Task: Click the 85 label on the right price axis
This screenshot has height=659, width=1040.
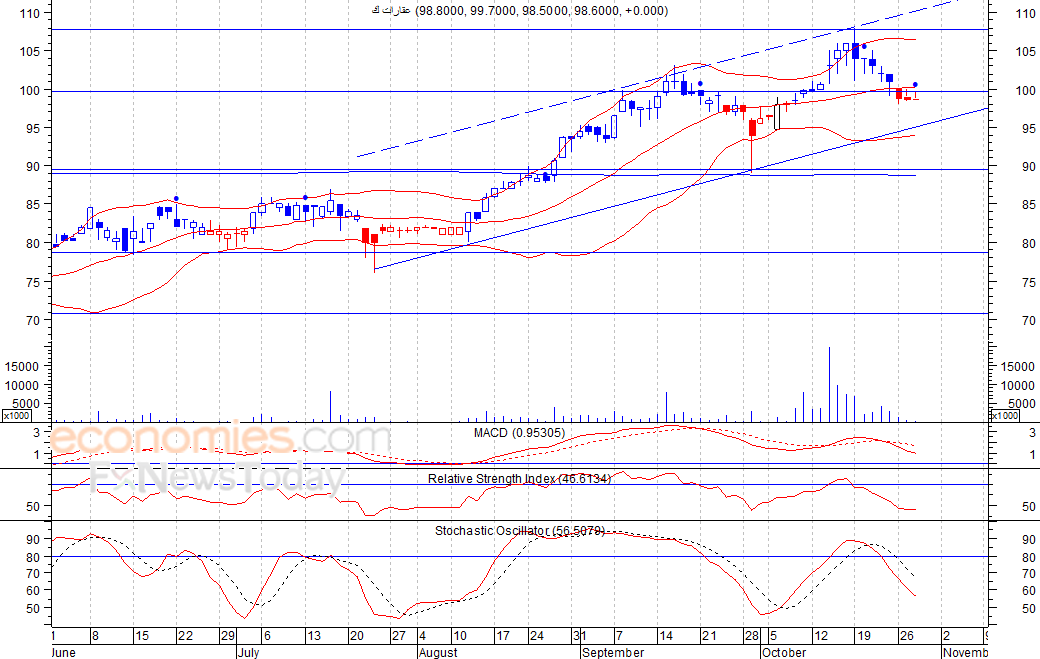Action: [x=1029, y=206]
